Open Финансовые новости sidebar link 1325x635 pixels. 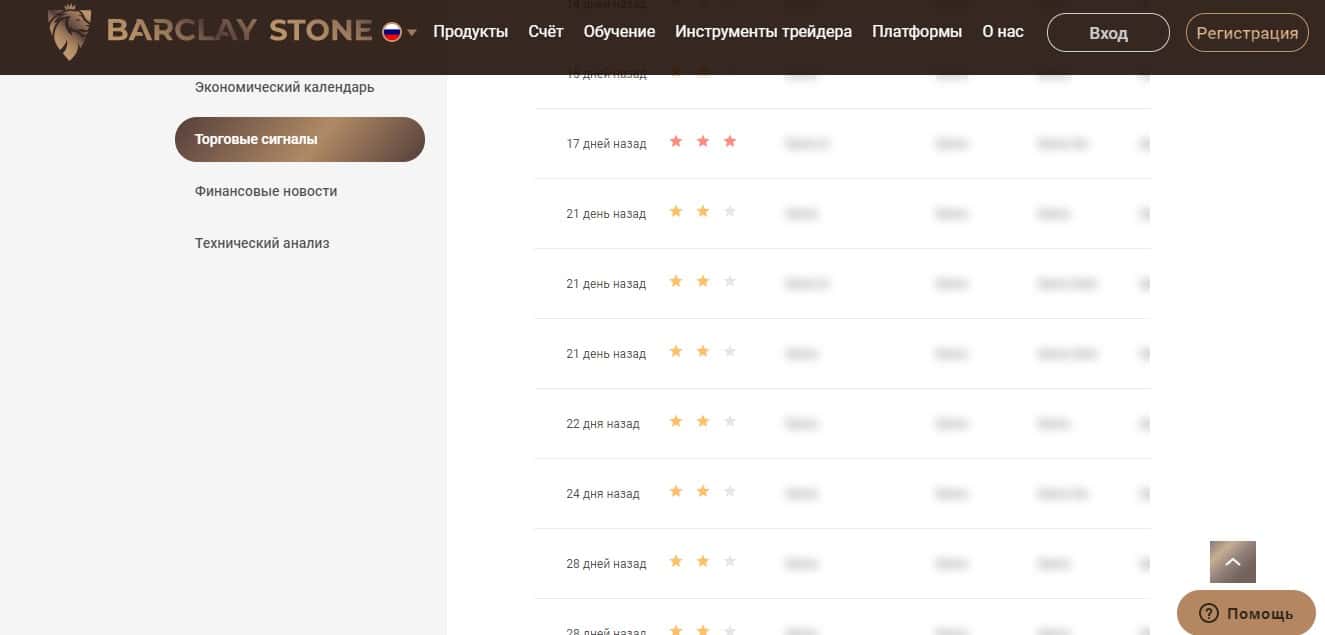pyautogui.click(x=266, y=191)
